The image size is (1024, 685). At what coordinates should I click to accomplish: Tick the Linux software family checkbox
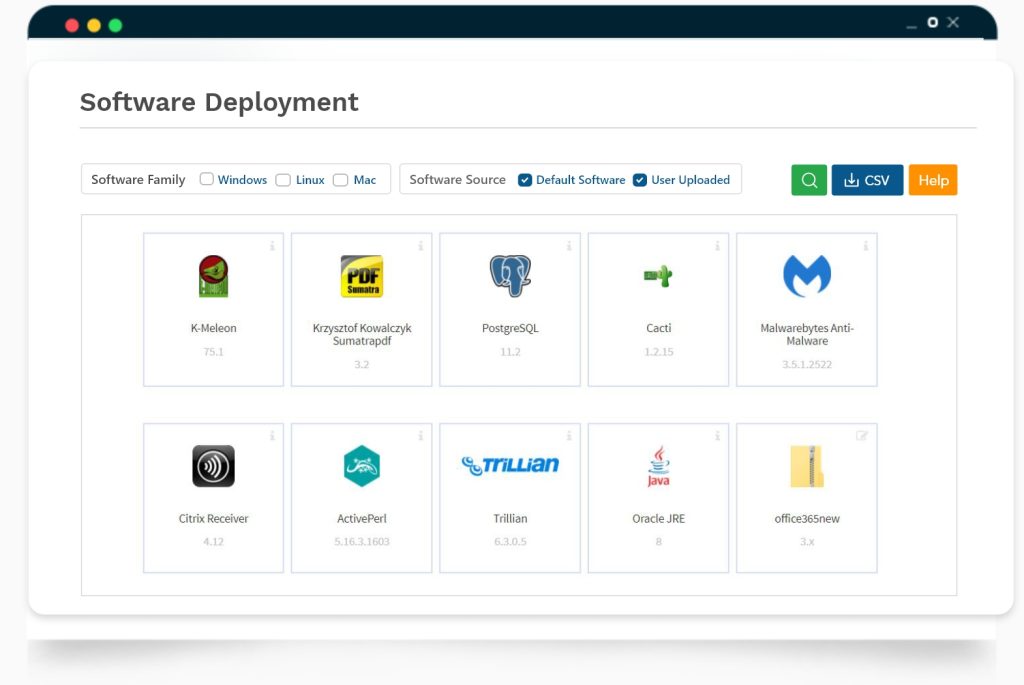point(283,180)
